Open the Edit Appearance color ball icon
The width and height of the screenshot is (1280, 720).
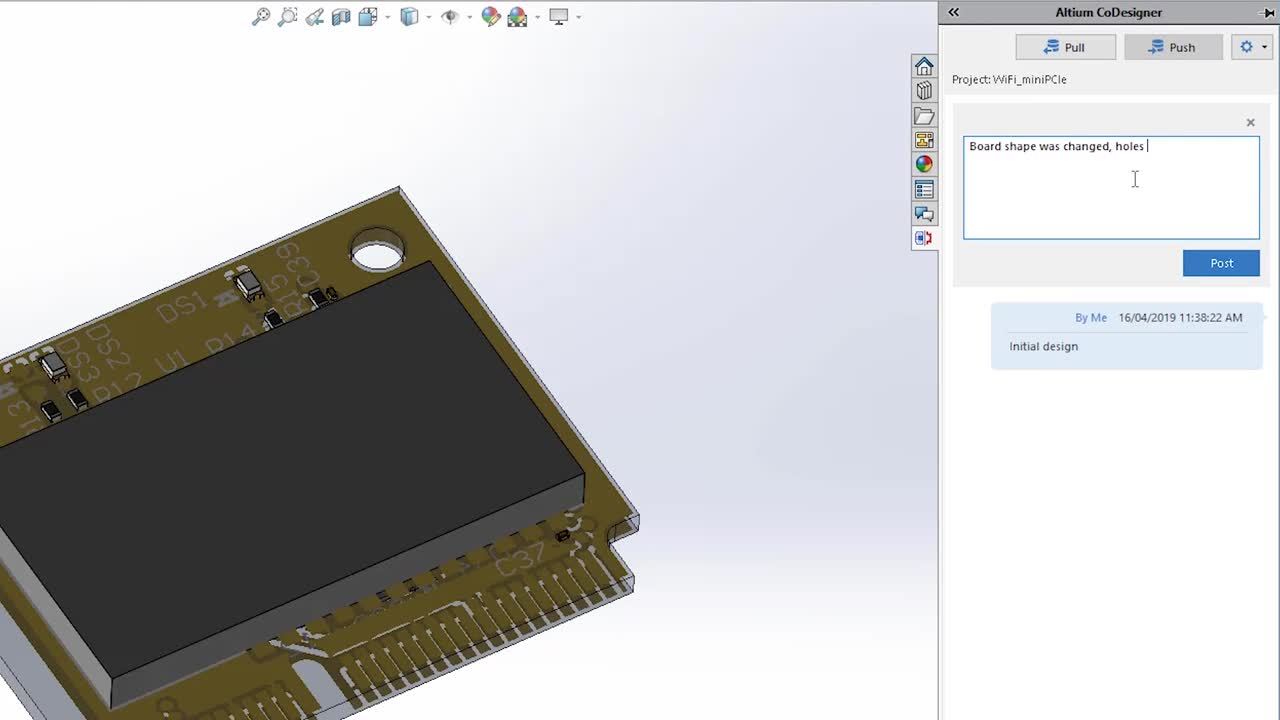click(x=491, y=17)
